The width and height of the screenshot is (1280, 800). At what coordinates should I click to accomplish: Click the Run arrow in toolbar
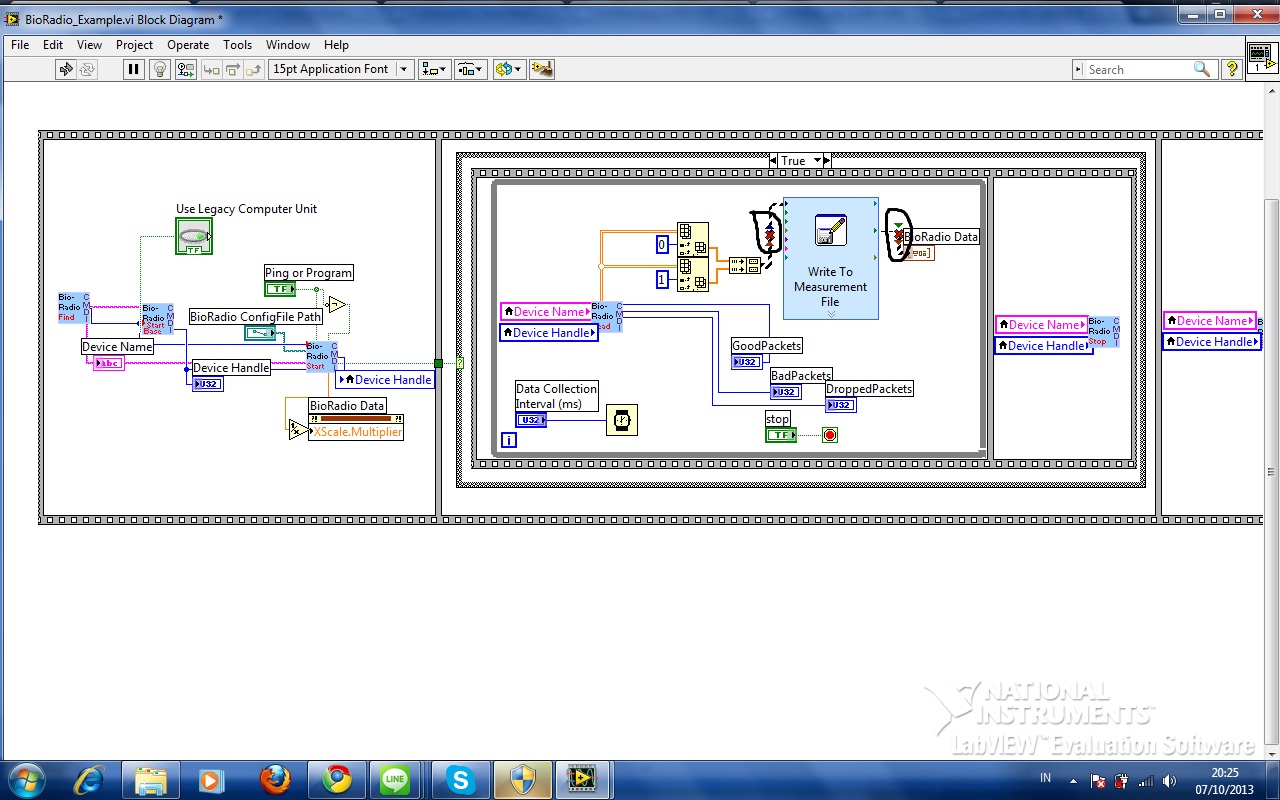(66, 69)
